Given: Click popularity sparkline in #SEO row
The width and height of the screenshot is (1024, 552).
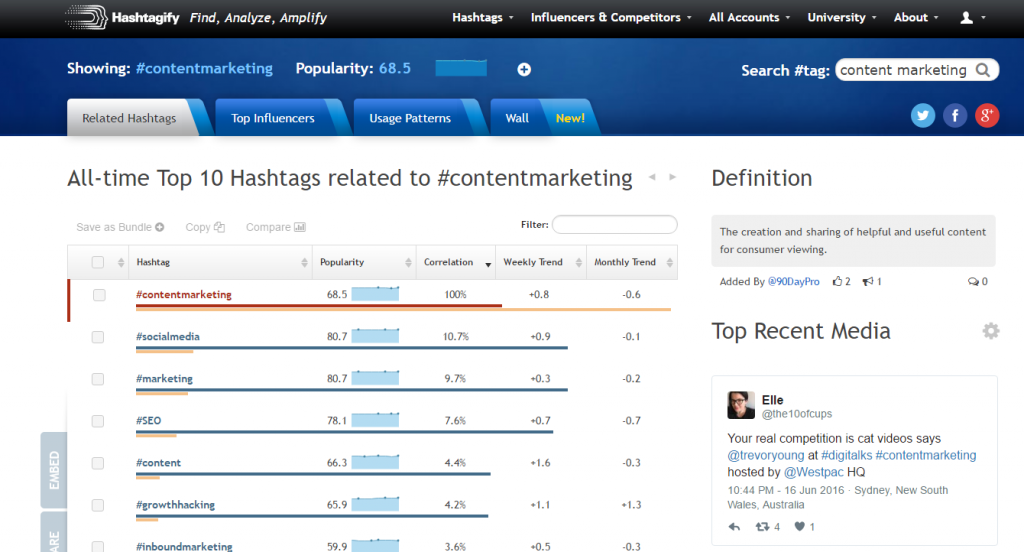Looking at the screenshot, I should (x=375, y=420).
